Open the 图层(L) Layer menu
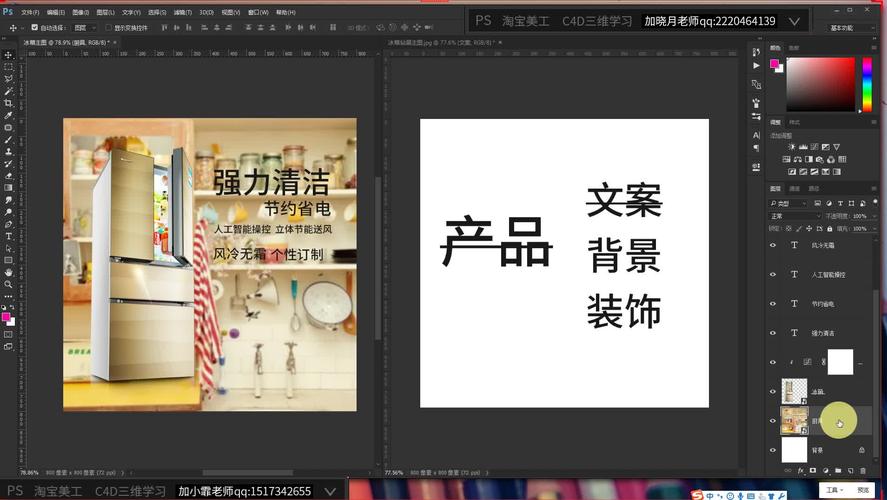This screenshot has width=887, height=500. (105, 12)
